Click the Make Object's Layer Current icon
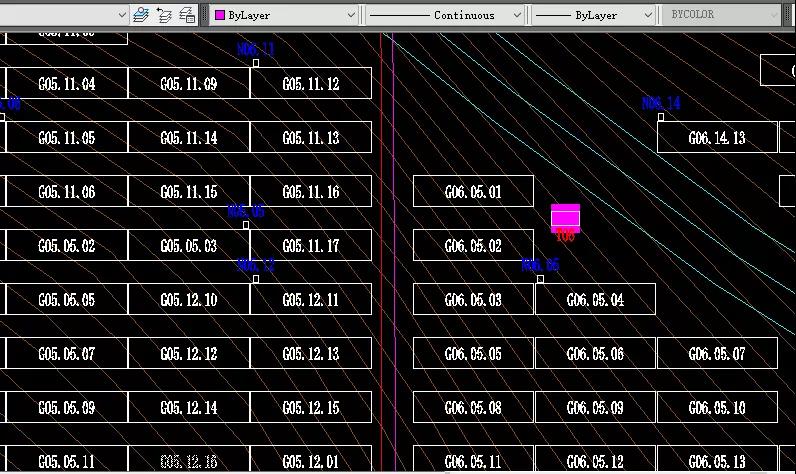 pos(141,15)
